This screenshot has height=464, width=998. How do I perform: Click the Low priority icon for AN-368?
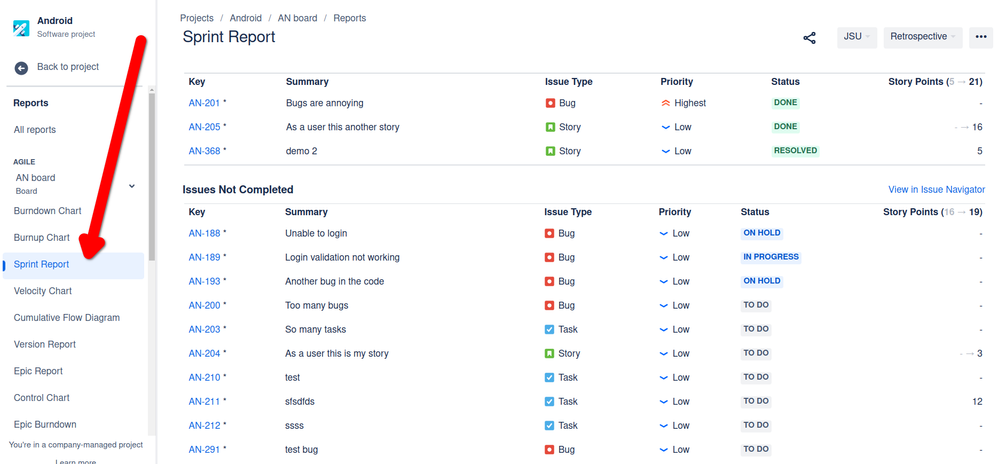click(666, 151)
